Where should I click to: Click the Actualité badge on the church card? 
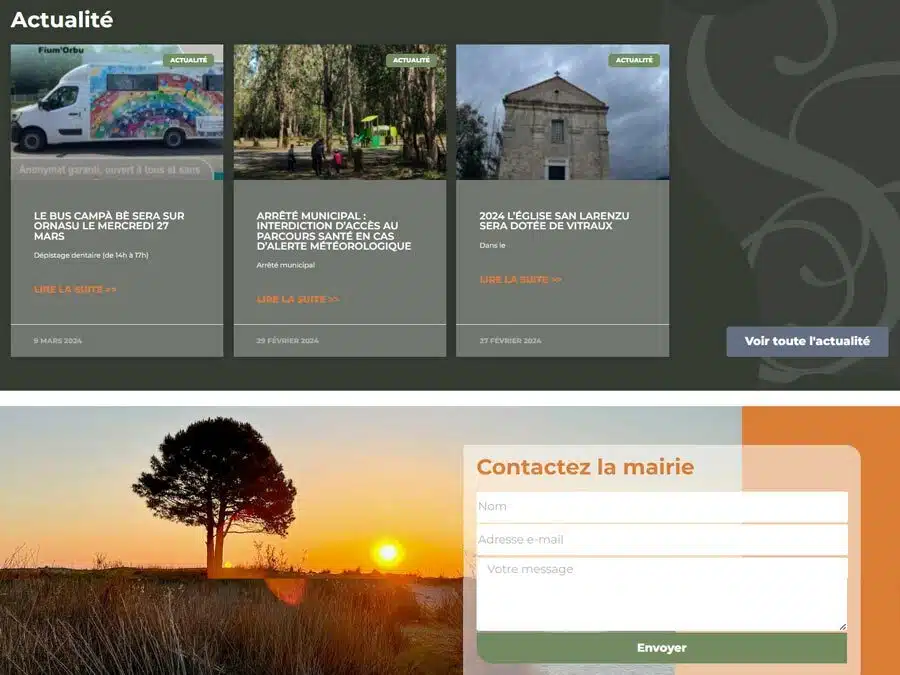634,60
